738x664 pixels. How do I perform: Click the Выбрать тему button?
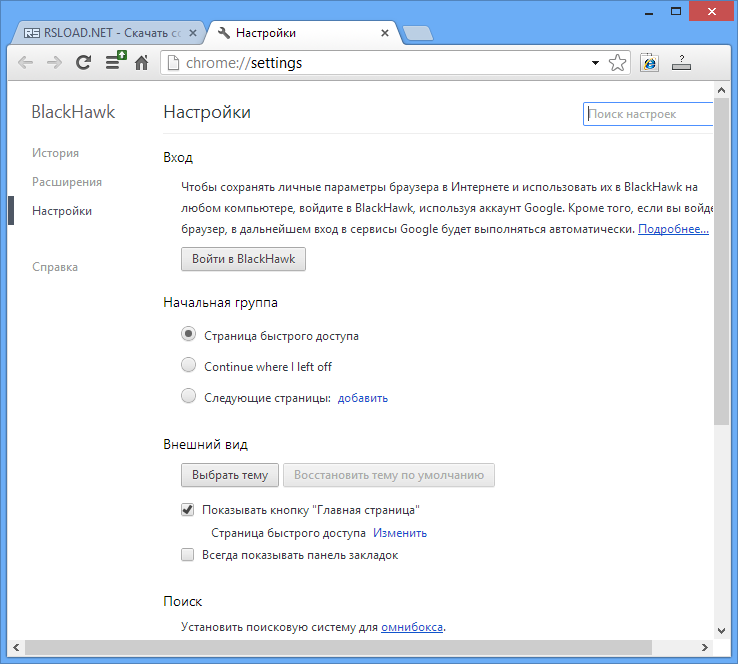pyautogui.click(x=230, y=475)
